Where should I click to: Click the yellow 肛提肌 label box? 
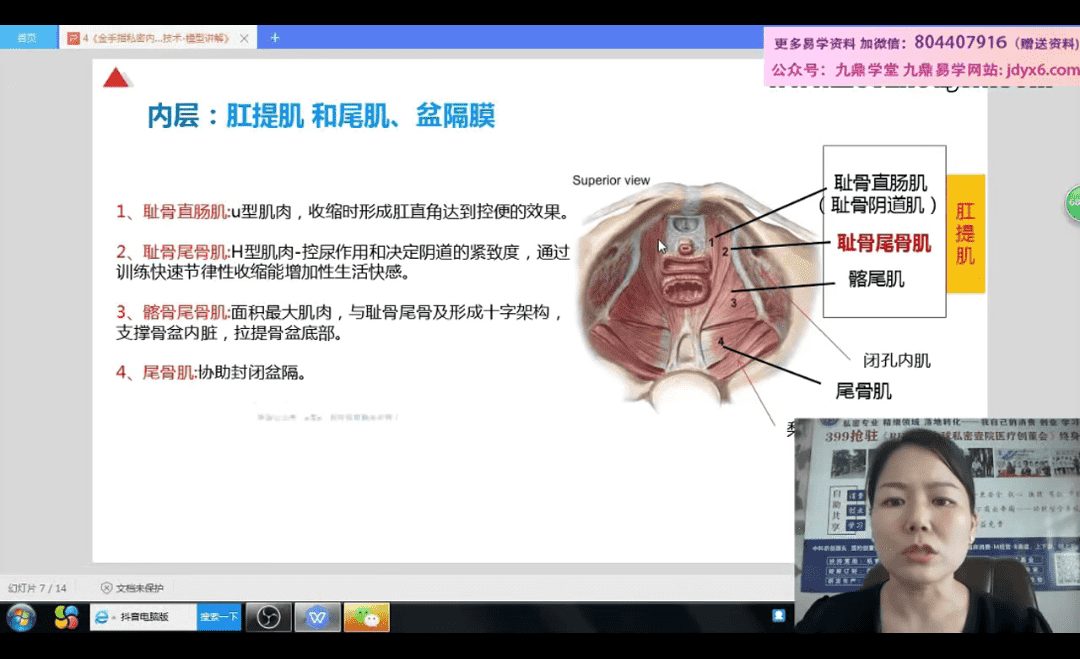click(x=965, y=234)
